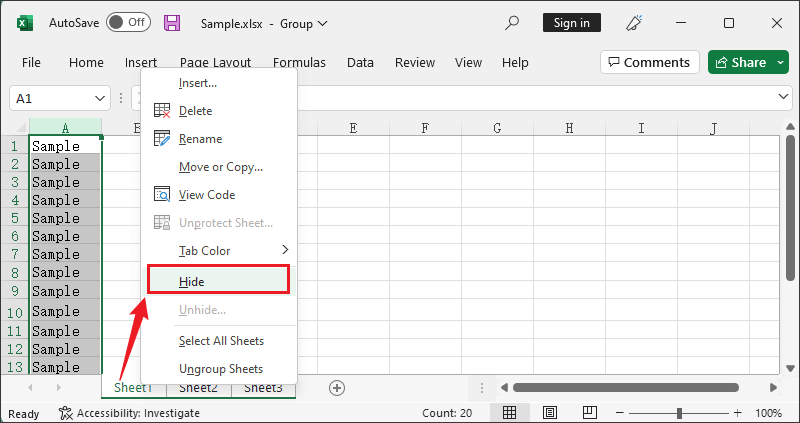Open the Home ribbon tab

[86, 62]
